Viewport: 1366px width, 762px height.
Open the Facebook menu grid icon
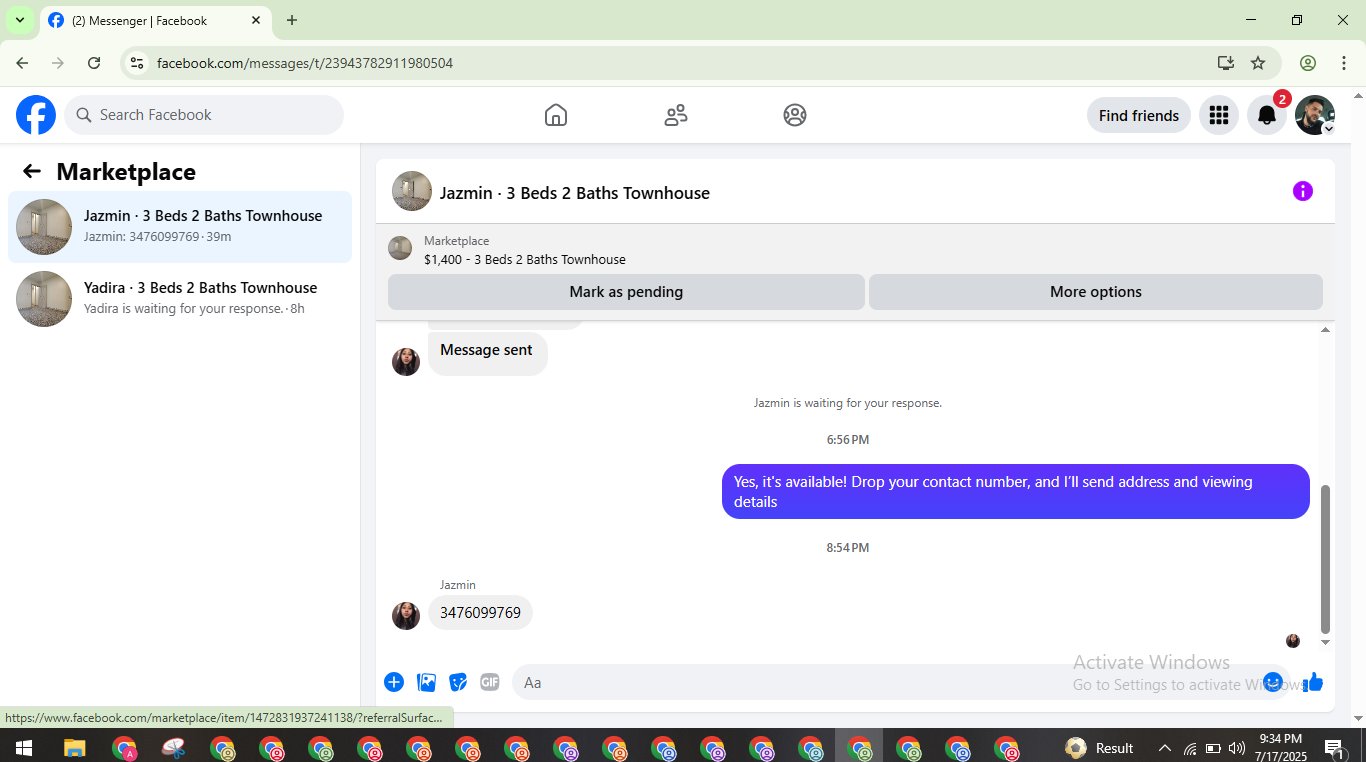click(x=1218, y=115)
